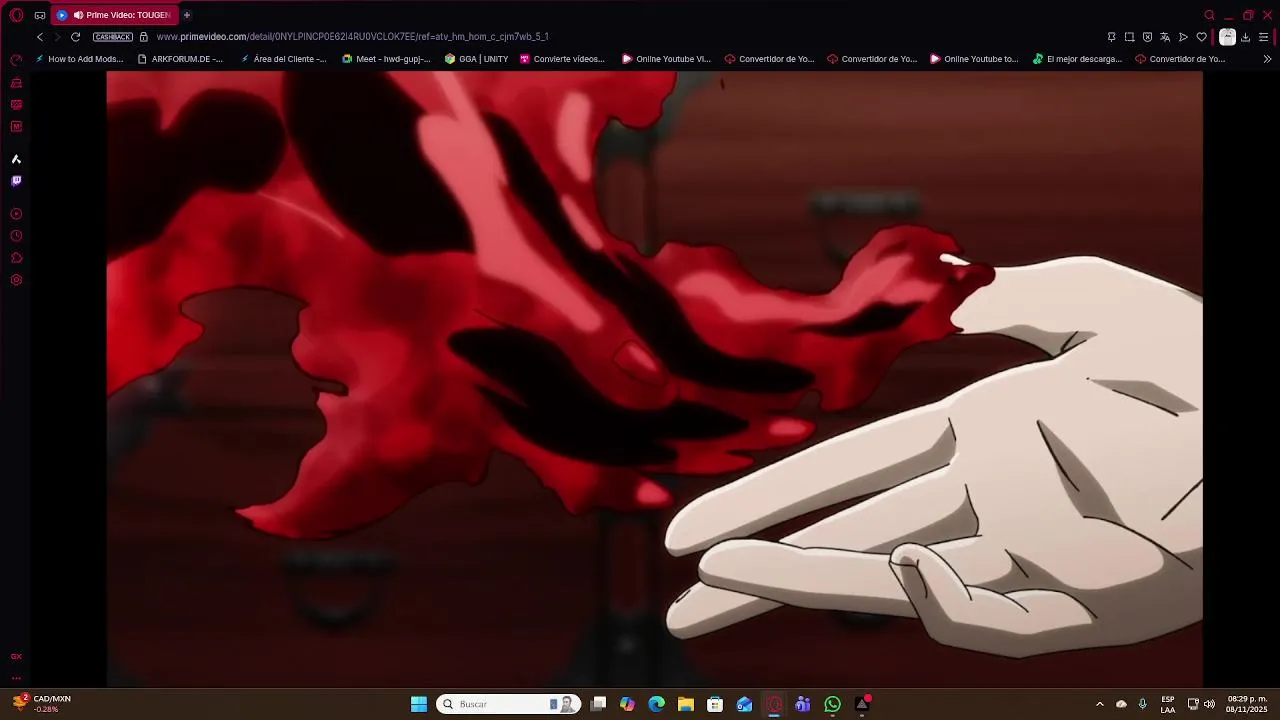Switch to the Prime Video: TOUGEN tab

116,15
